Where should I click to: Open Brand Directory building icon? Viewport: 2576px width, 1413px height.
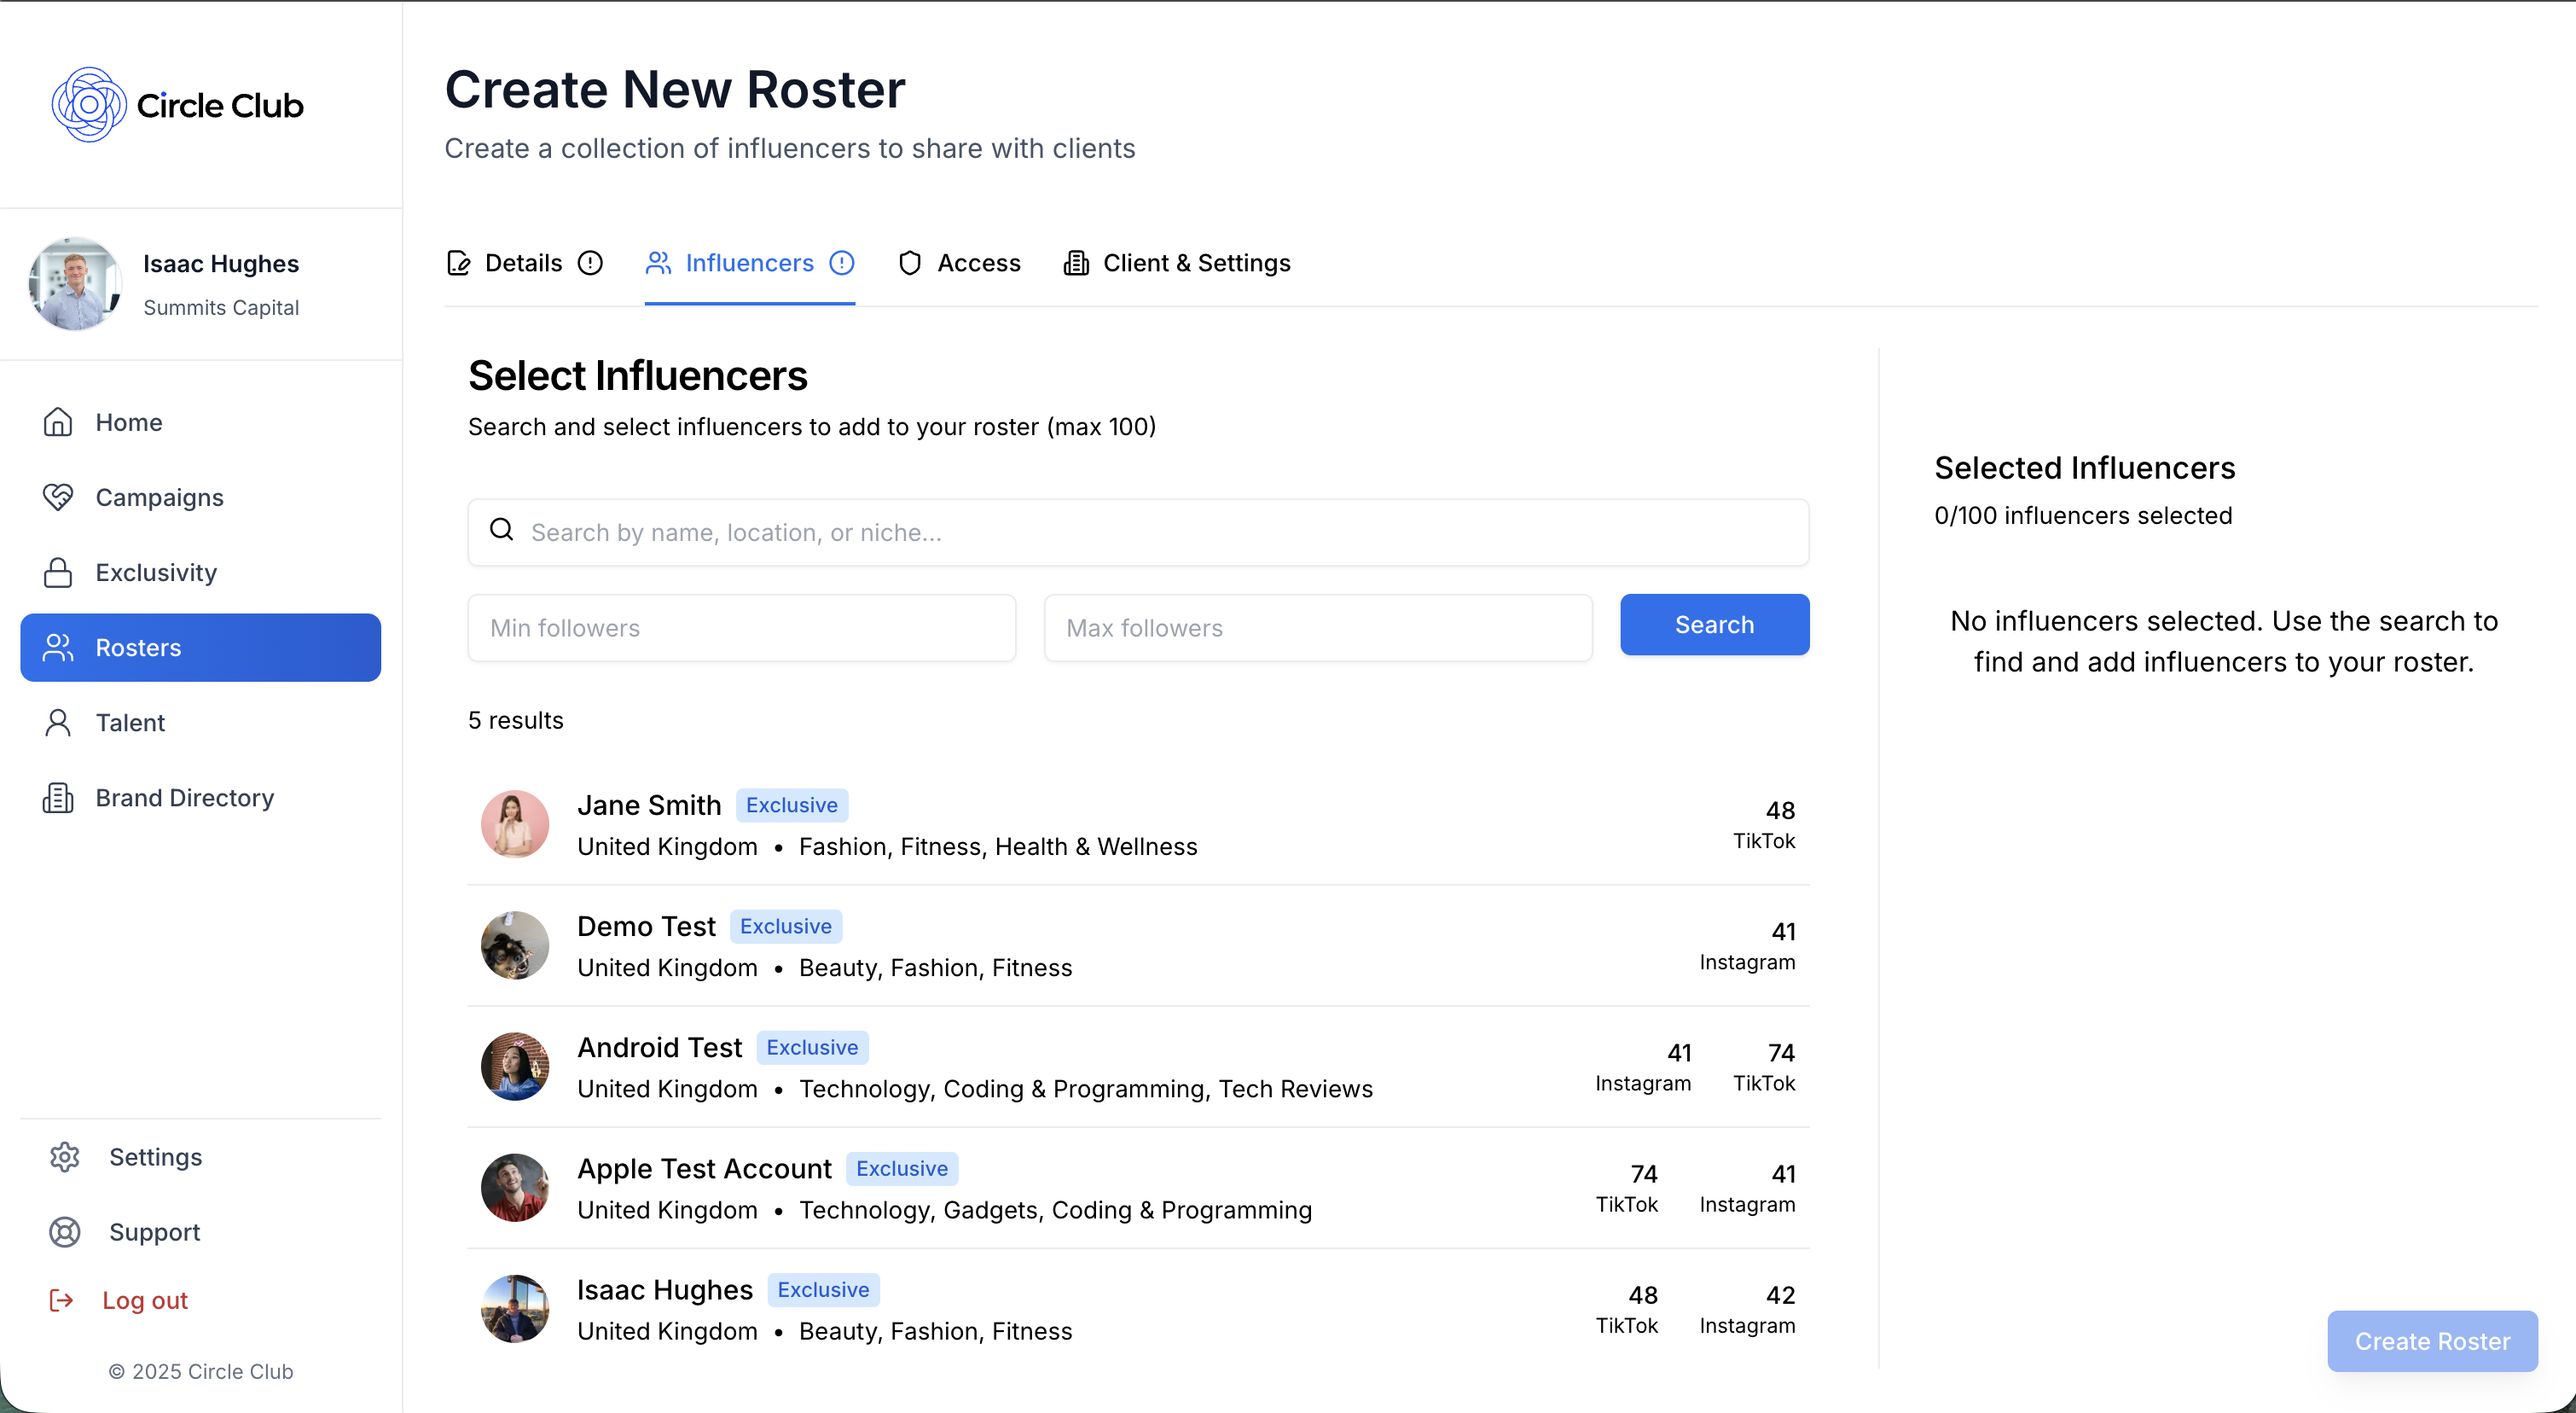58,797
